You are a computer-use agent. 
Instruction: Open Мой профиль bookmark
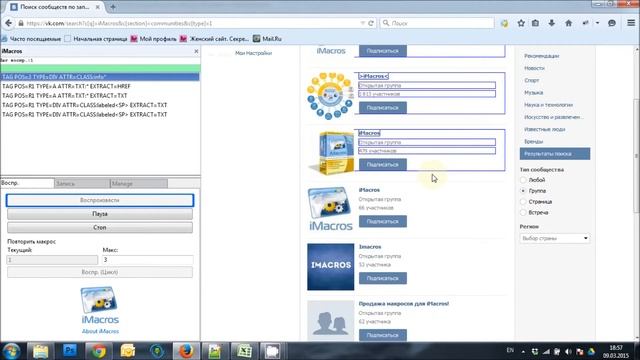pyautogui.click(x=153, y=39)
